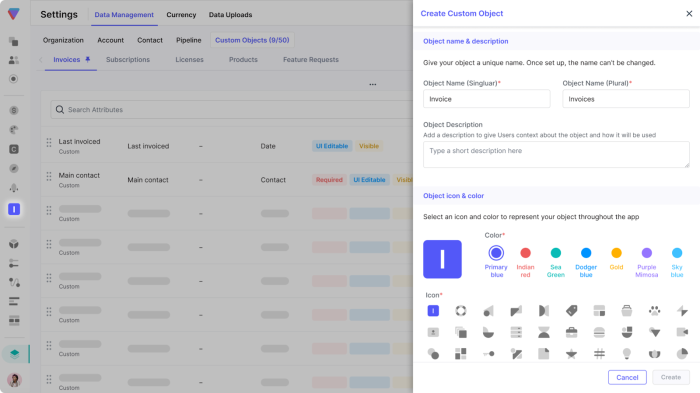Image resolution: width=700 pixels, height=393 pixels.
Task: Select the price tag icon
Action: 571,310
